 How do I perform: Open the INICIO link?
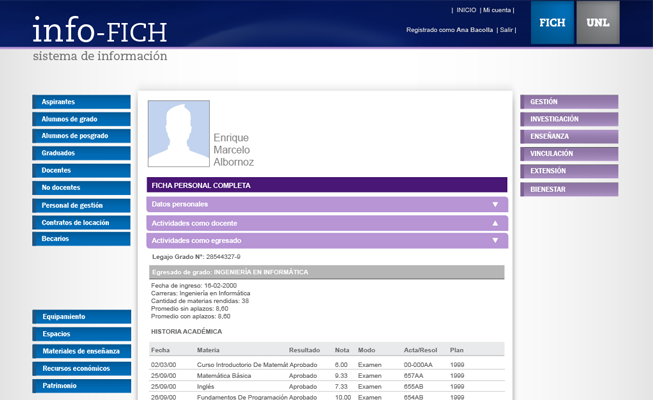(x=465, y=10)
